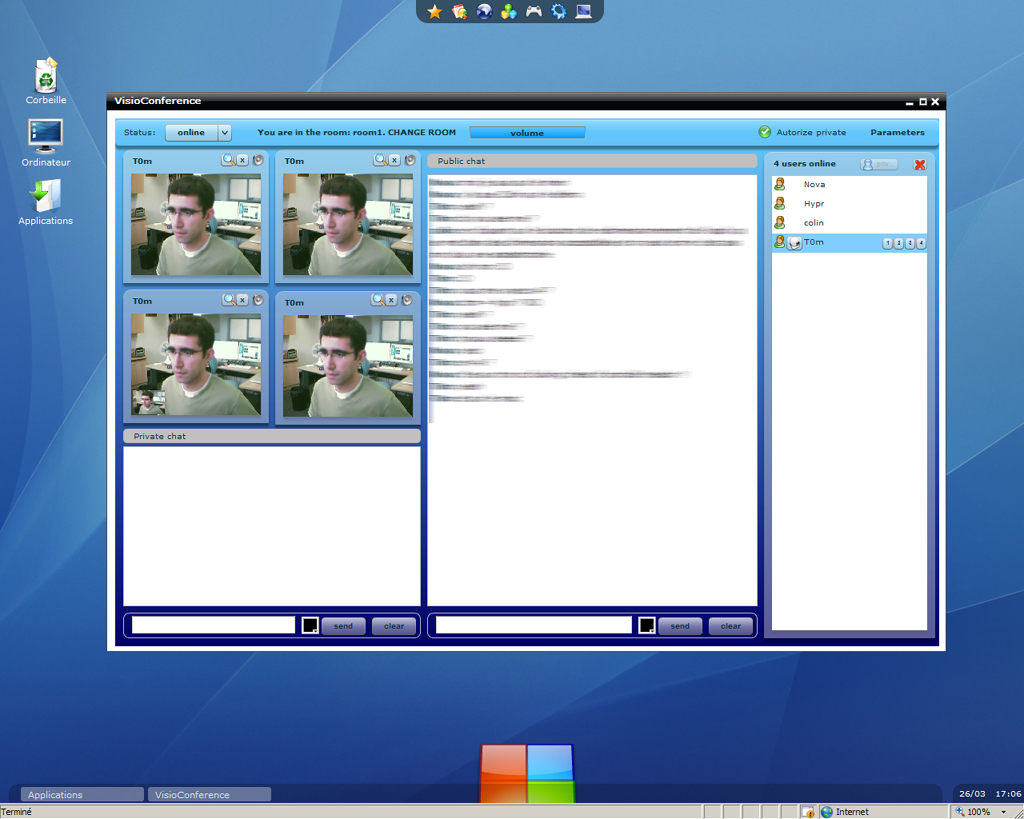Focus the private chat message input
Image resolution: width=1024 pixels, height=819 pixels.
click(x=214, y=625)
